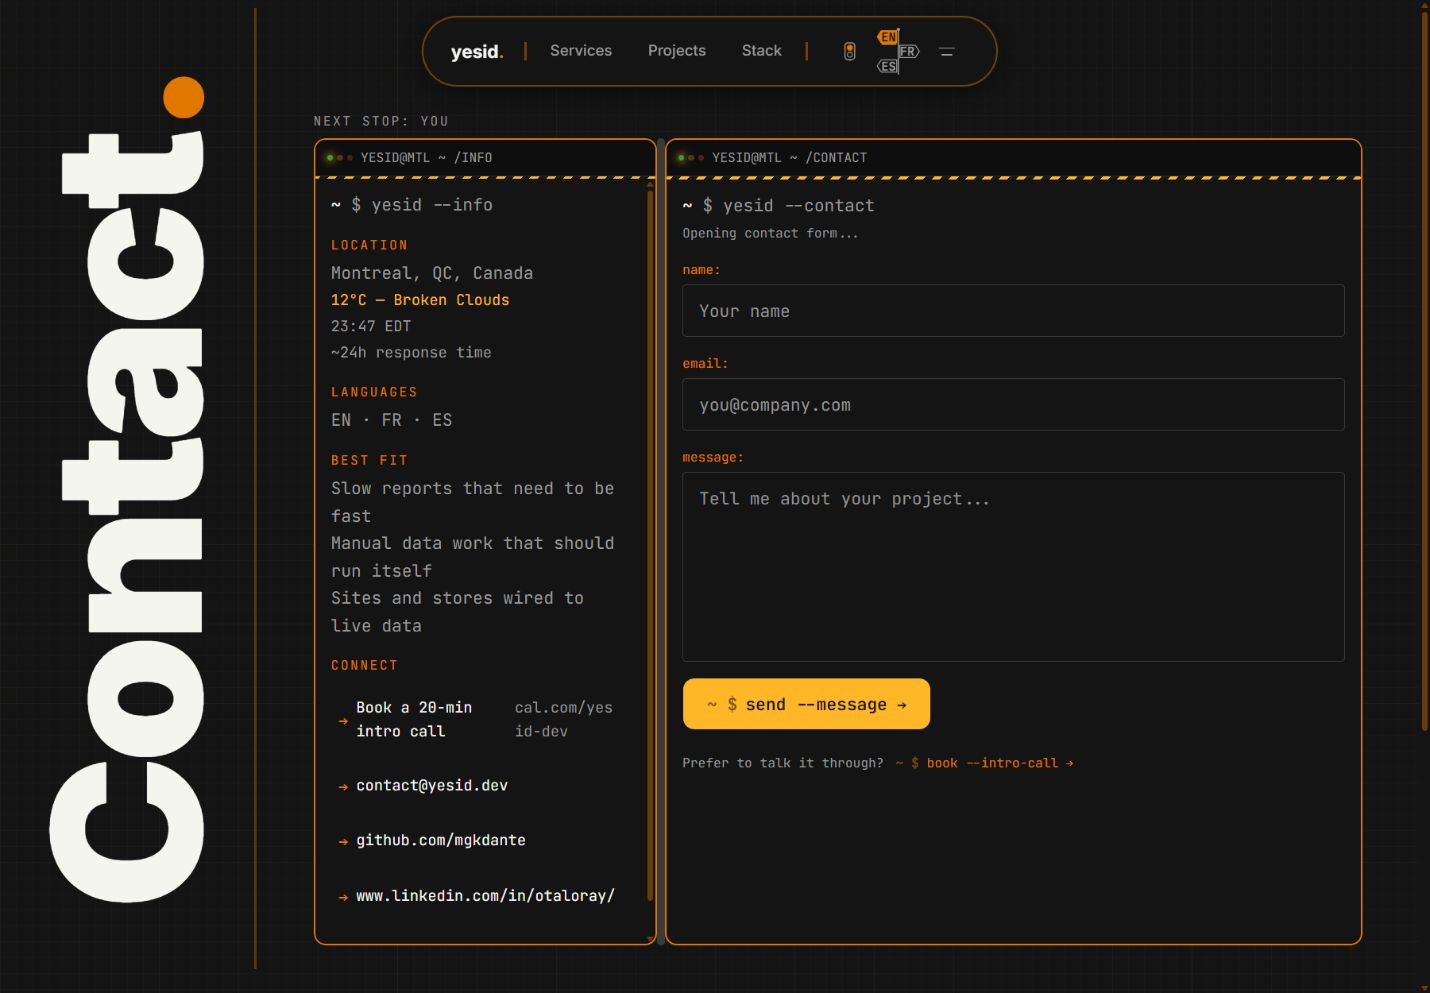Open the Stack nav item

[x=762, y=51]
